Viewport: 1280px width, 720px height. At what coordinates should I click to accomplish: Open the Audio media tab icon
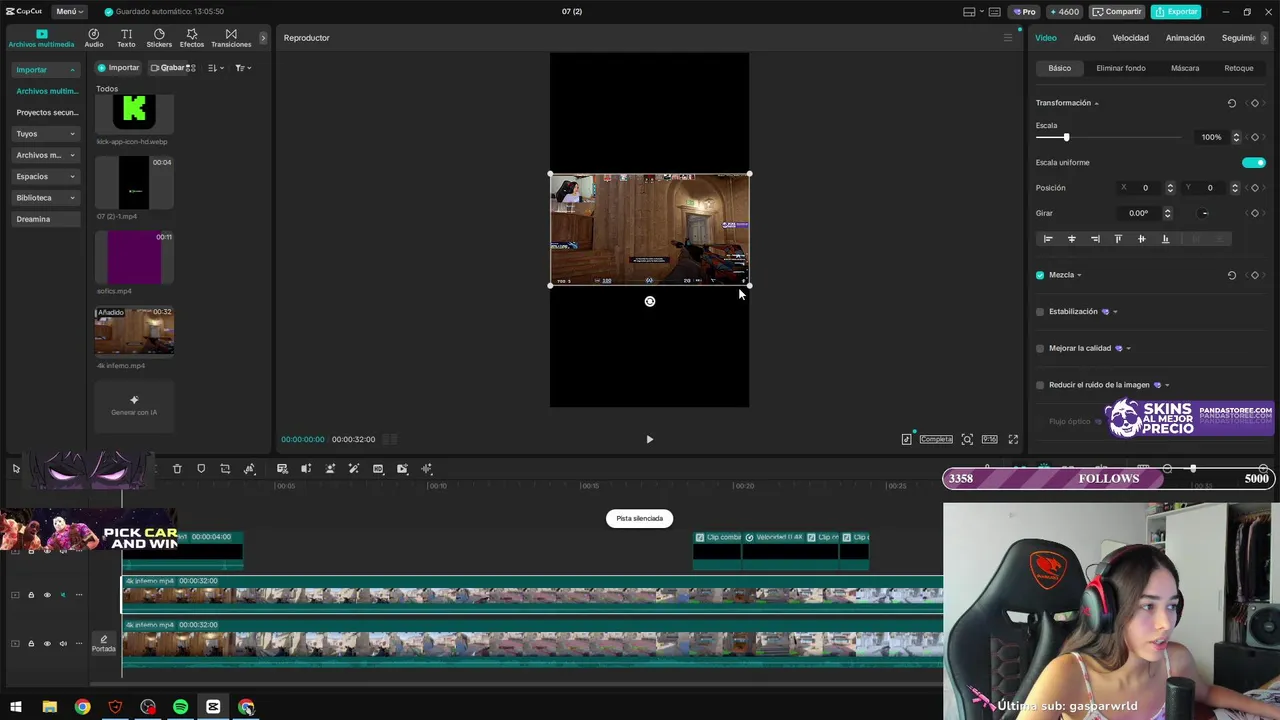[94, 38]
